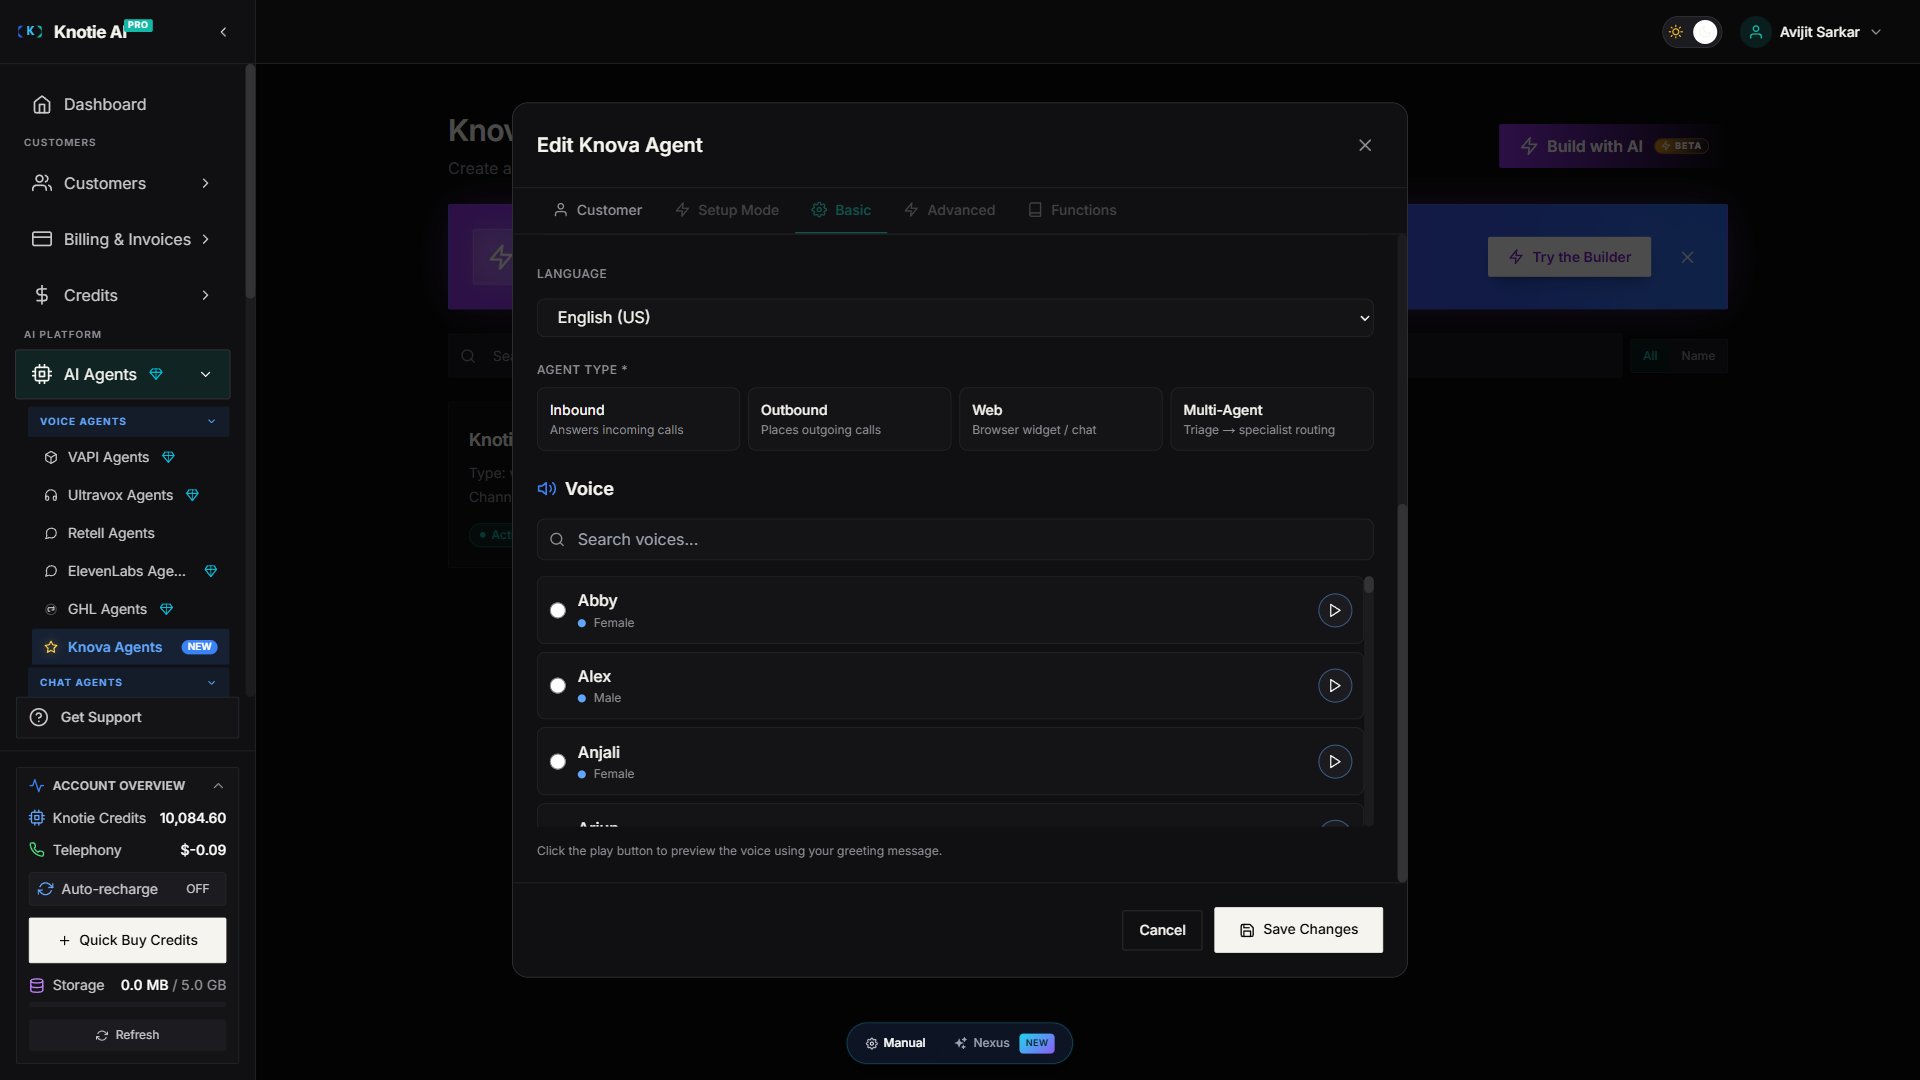Image resolution: width=1920 pixels, height=1080 pixels.
Task: Switch to the Setup Mode tab
Action: (x=727, y=210)
